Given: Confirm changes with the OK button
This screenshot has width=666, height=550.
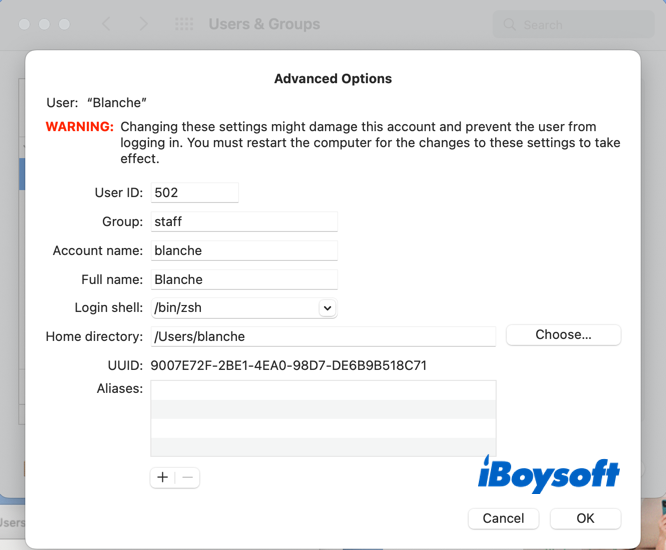Looking at the screenshot, I should click(585, 518).
